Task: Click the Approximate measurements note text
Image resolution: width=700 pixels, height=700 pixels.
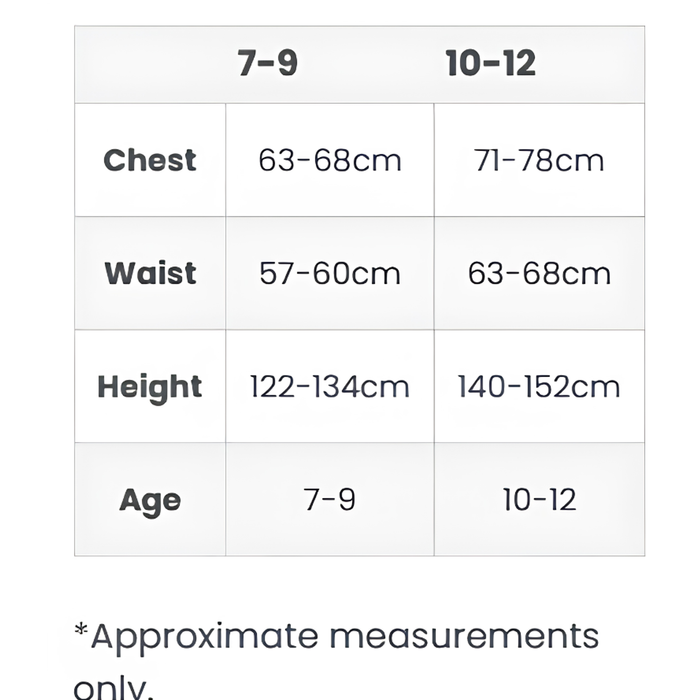Action: [x=336, y=661]
